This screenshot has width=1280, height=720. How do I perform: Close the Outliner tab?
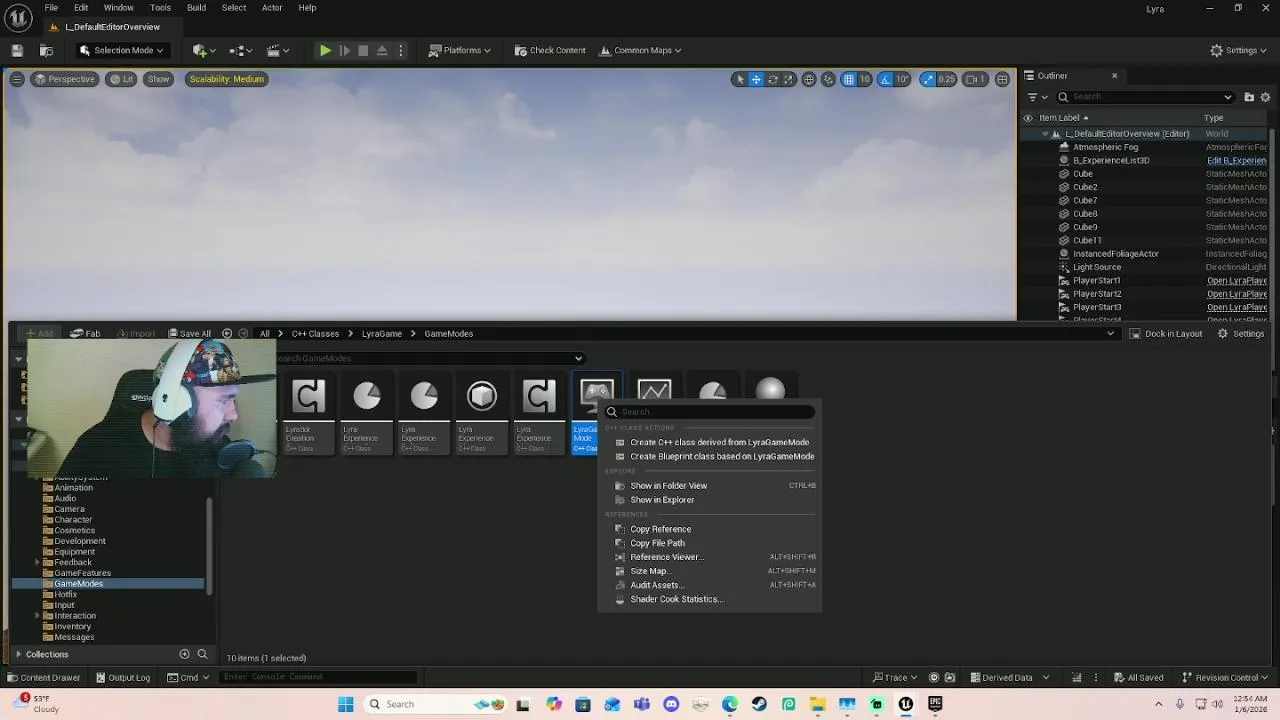1114,76
